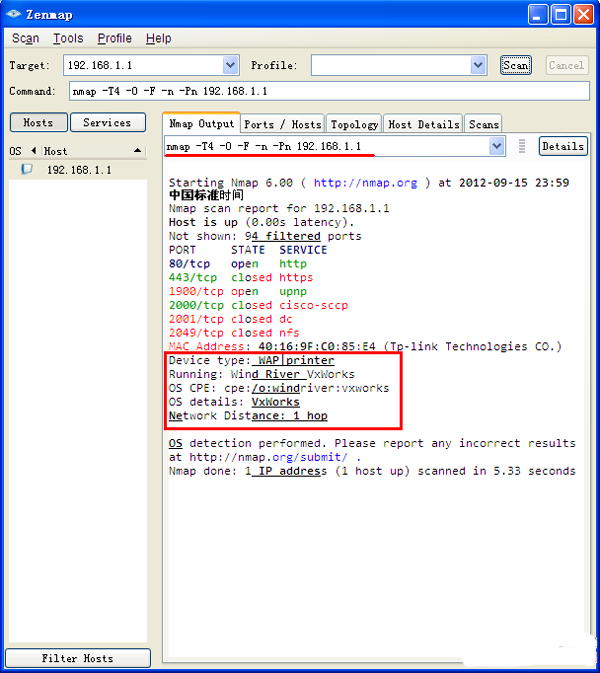Expand the nmap output scan selector dropdown

click(497, 146)
